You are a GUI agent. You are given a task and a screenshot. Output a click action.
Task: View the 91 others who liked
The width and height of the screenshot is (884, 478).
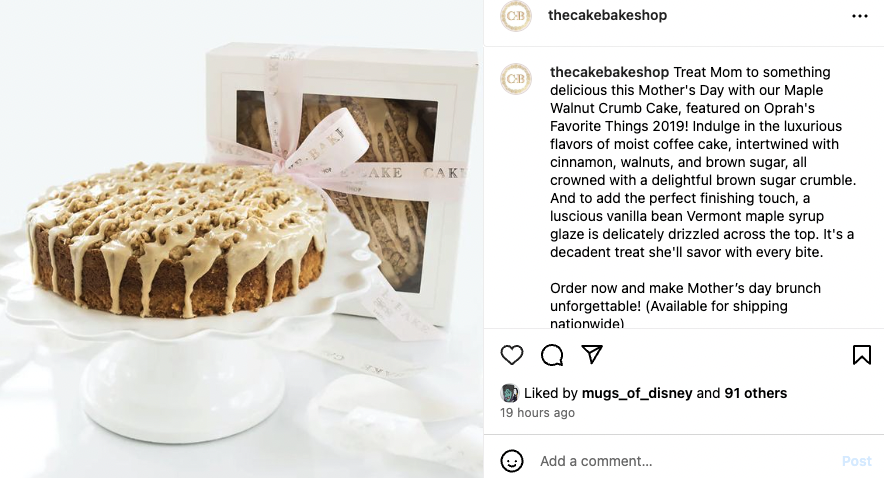point(755,393)
